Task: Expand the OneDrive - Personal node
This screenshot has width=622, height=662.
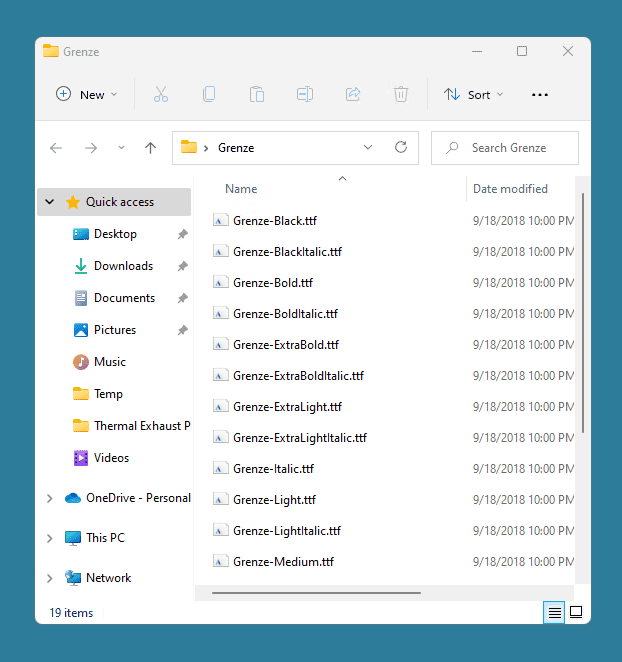Action: pos(49,498)
